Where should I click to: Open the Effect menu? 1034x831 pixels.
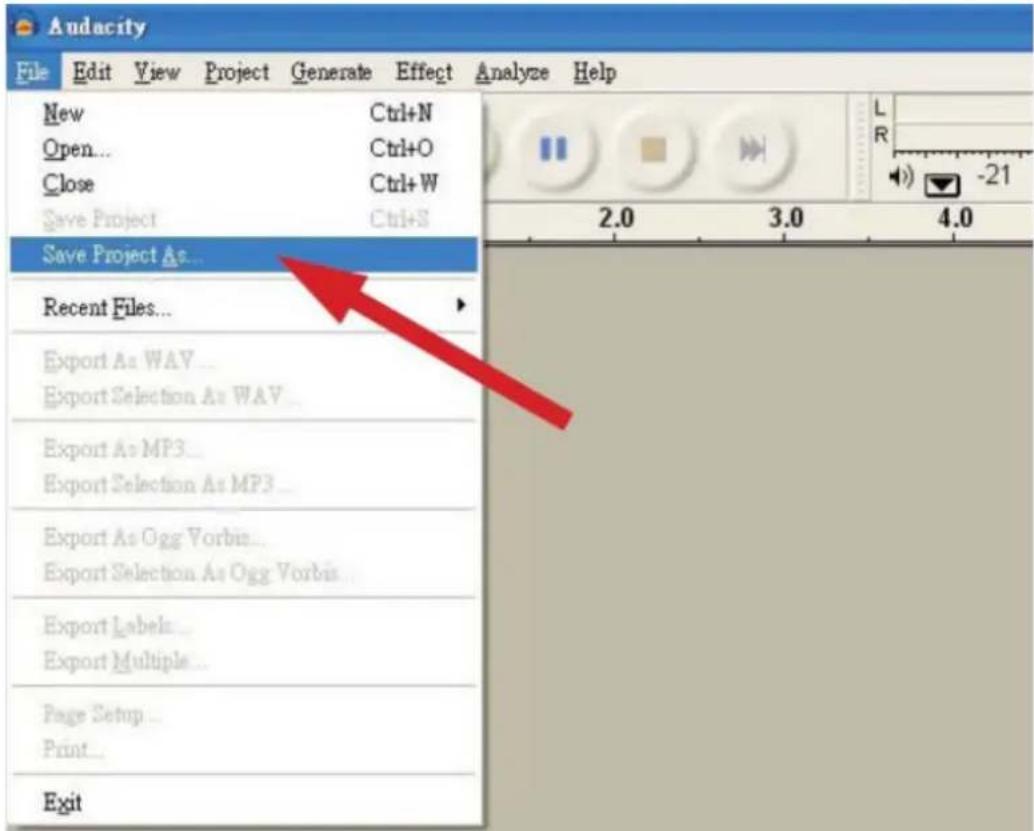tap(424, 72)
